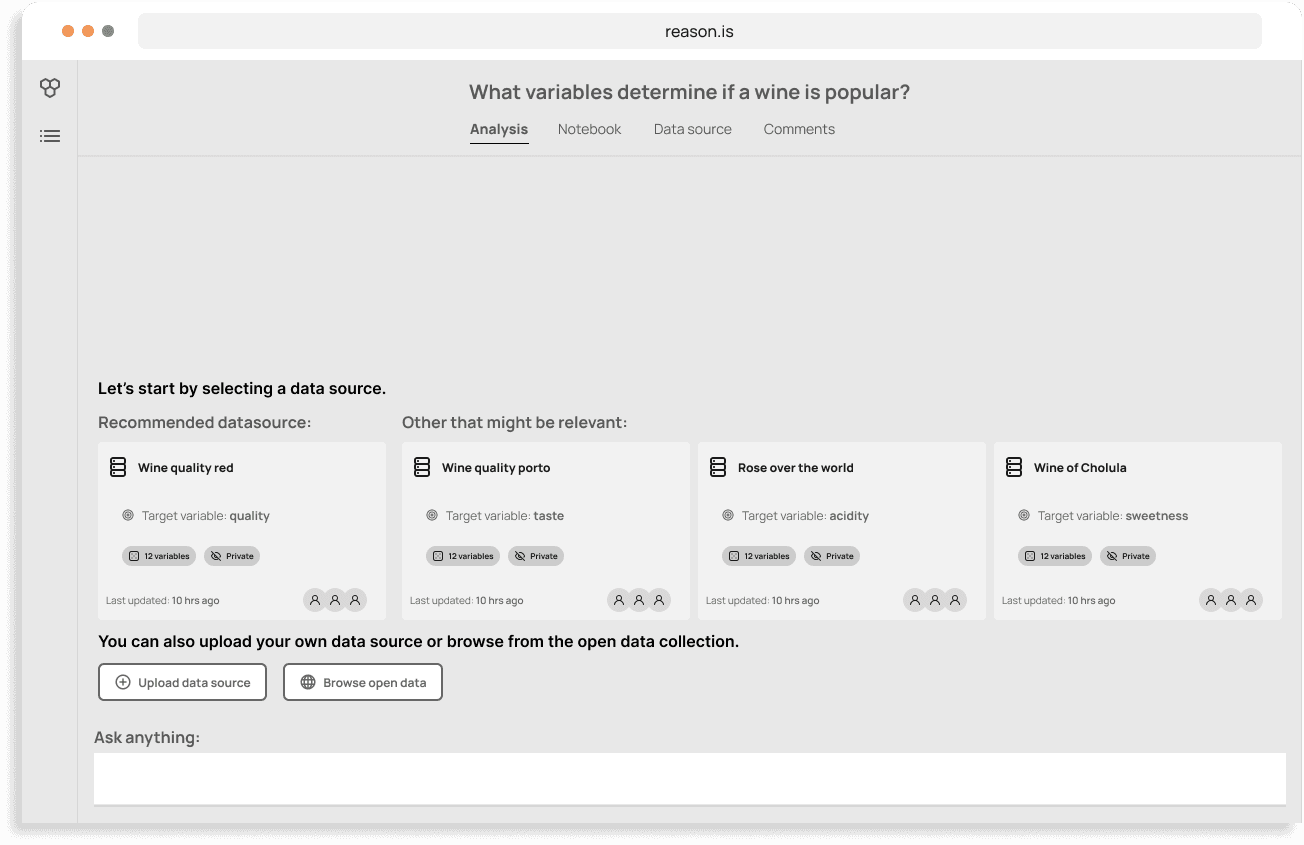The width and height of the screenshot is (1304, 845).
Task: Click an avatar icon on Wine of Cholula card
Action: [x=1211, y=599]
